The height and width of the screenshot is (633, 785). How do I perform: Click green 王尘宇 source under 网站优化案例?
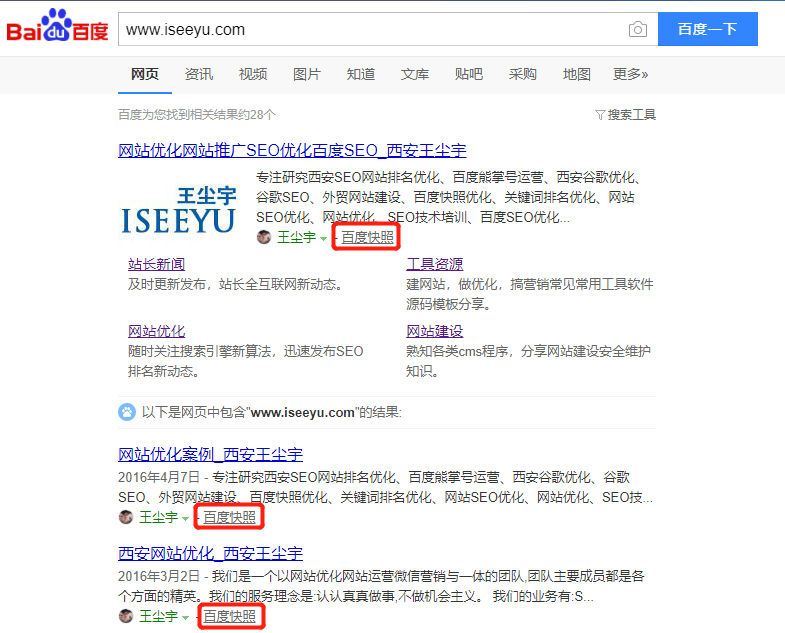point(159,517)
